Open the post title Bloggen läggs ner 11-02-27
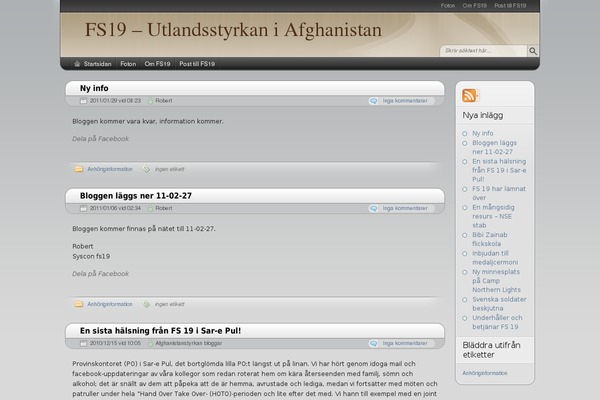The image size is (600, 400). [136, 196]
